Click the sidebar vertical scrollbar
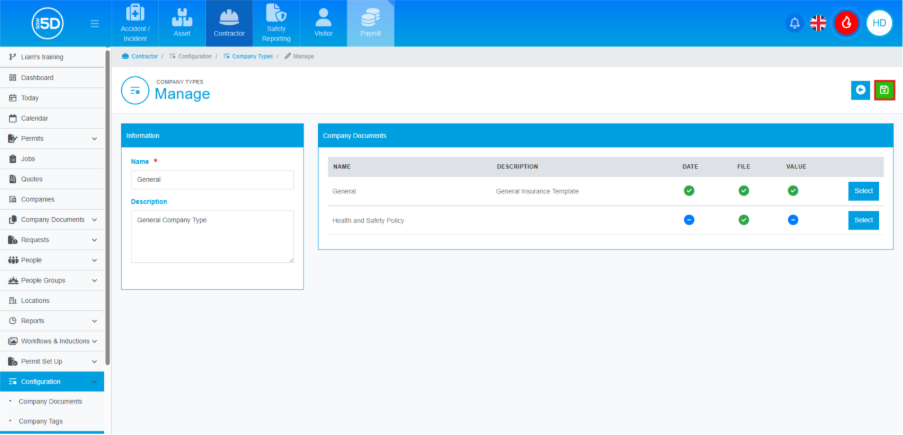Viewport: 903px width, 435px height. pos(107,200)
